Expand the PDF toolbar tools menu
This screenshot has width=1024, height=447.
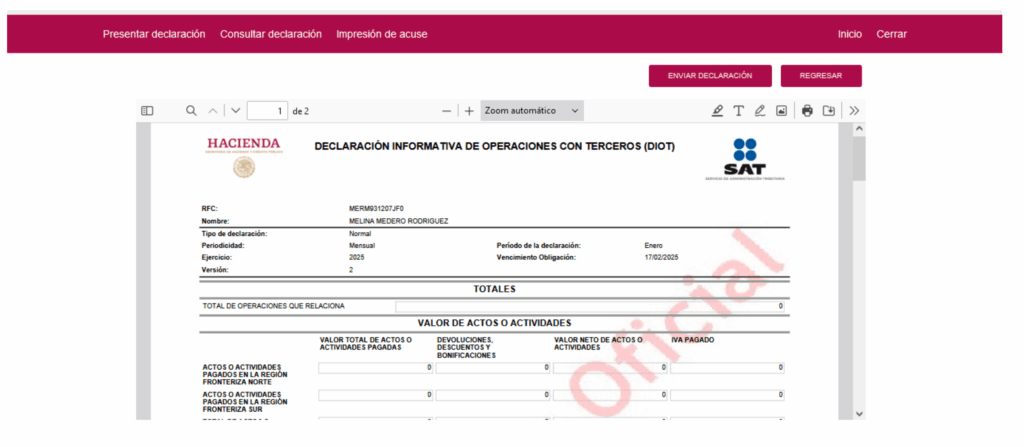pyautogui.click(x=855, y=111)
